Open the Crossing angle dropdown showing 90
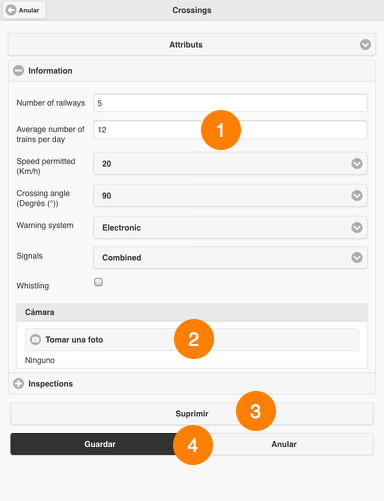 pos(230,196)
